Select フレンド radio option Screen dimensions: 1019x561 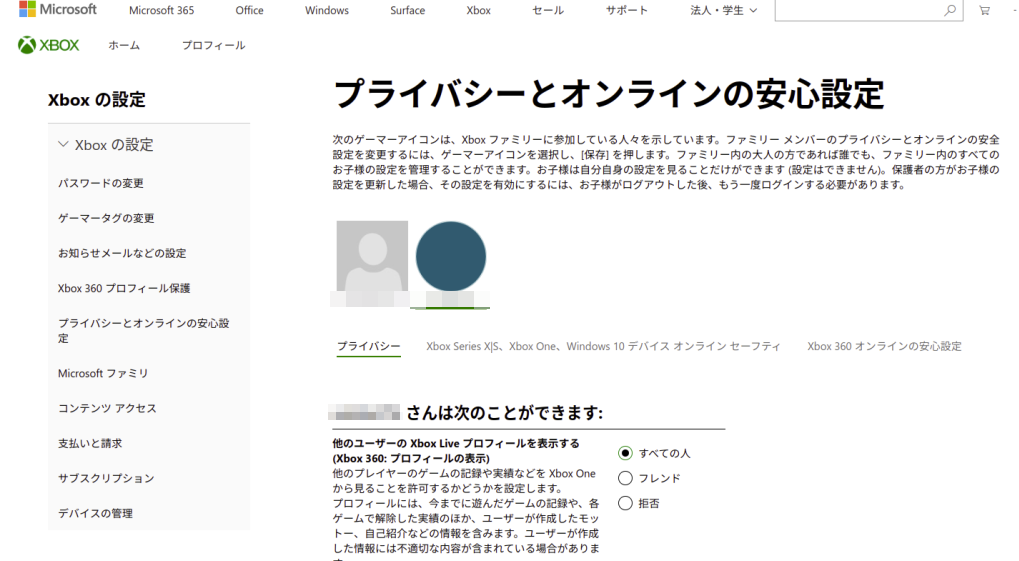625,478
